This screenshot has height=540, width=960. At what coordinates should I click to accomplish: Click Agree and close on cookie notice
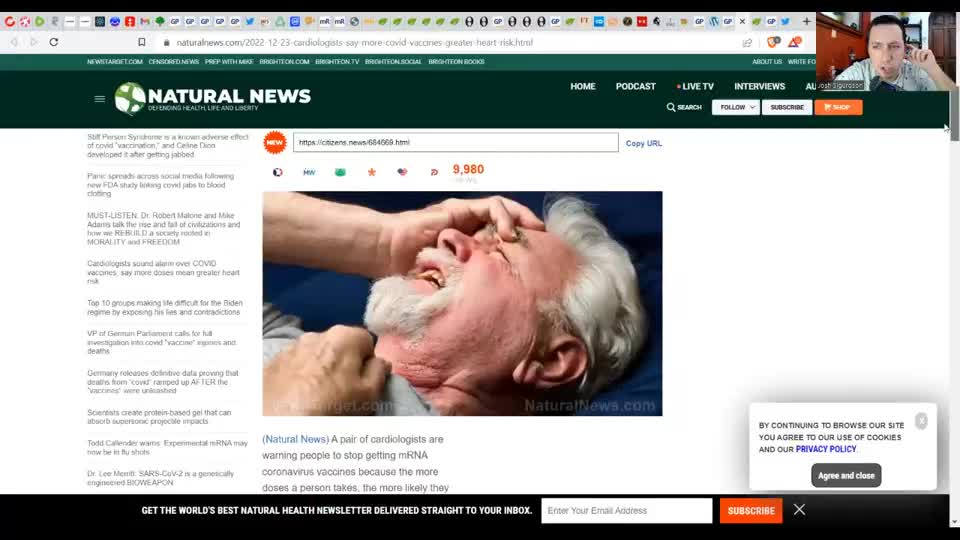(x=846, y=475)
